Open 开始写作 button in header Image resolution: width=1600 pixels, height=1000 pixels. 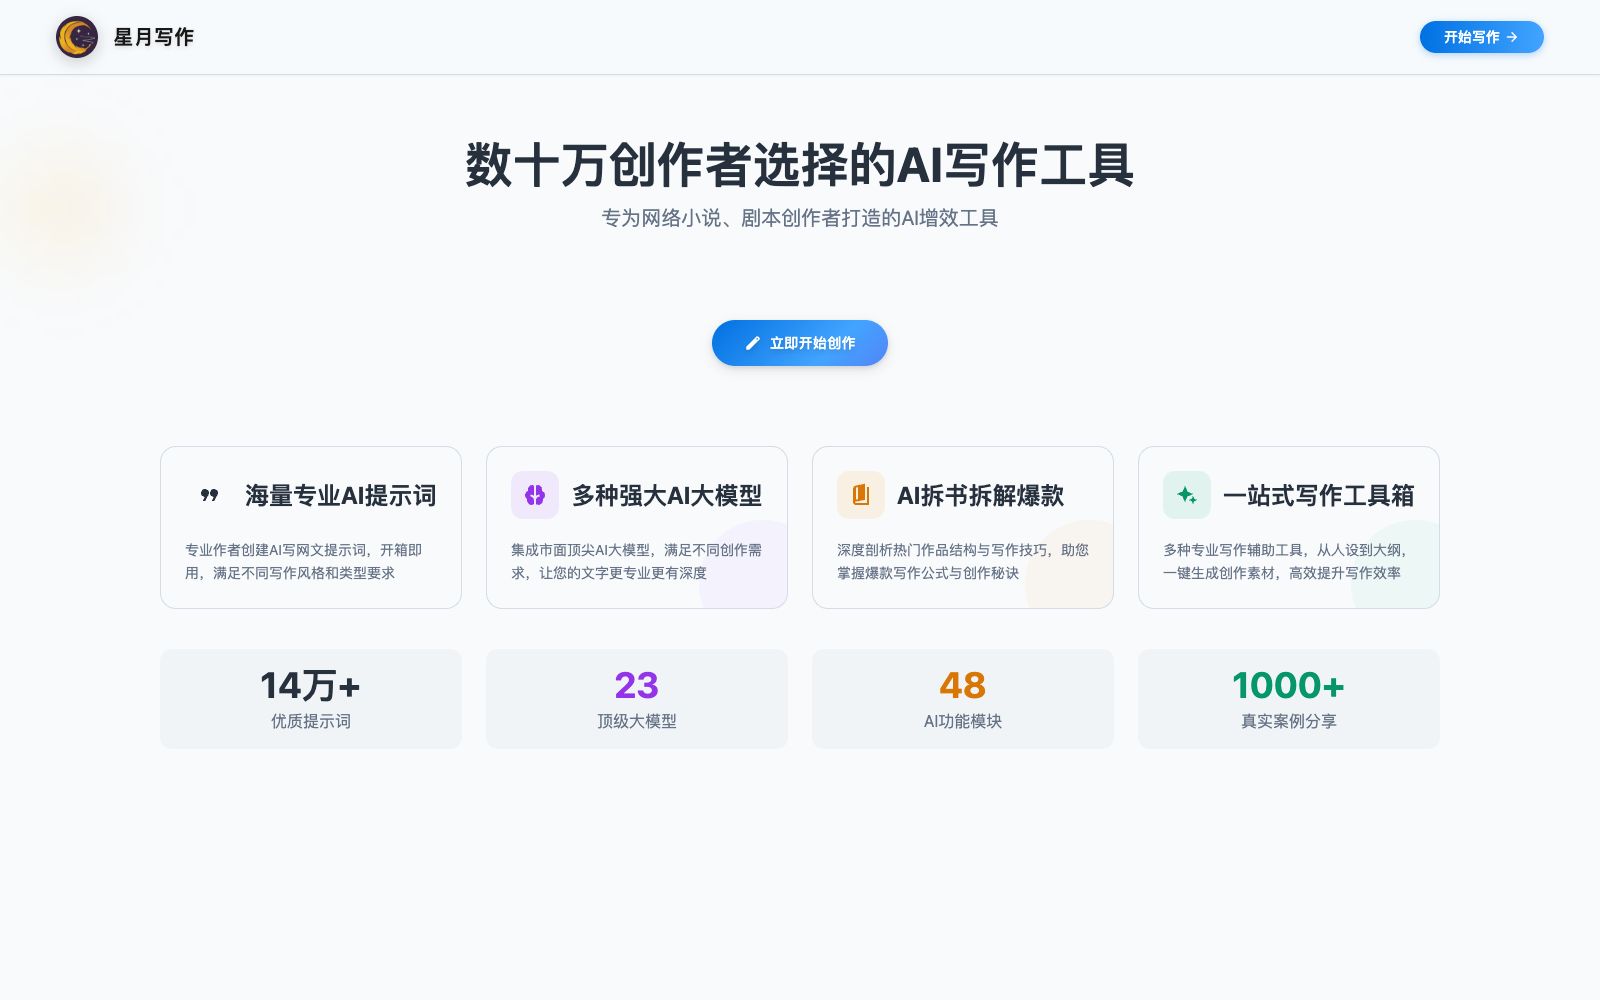(1481, 37)
